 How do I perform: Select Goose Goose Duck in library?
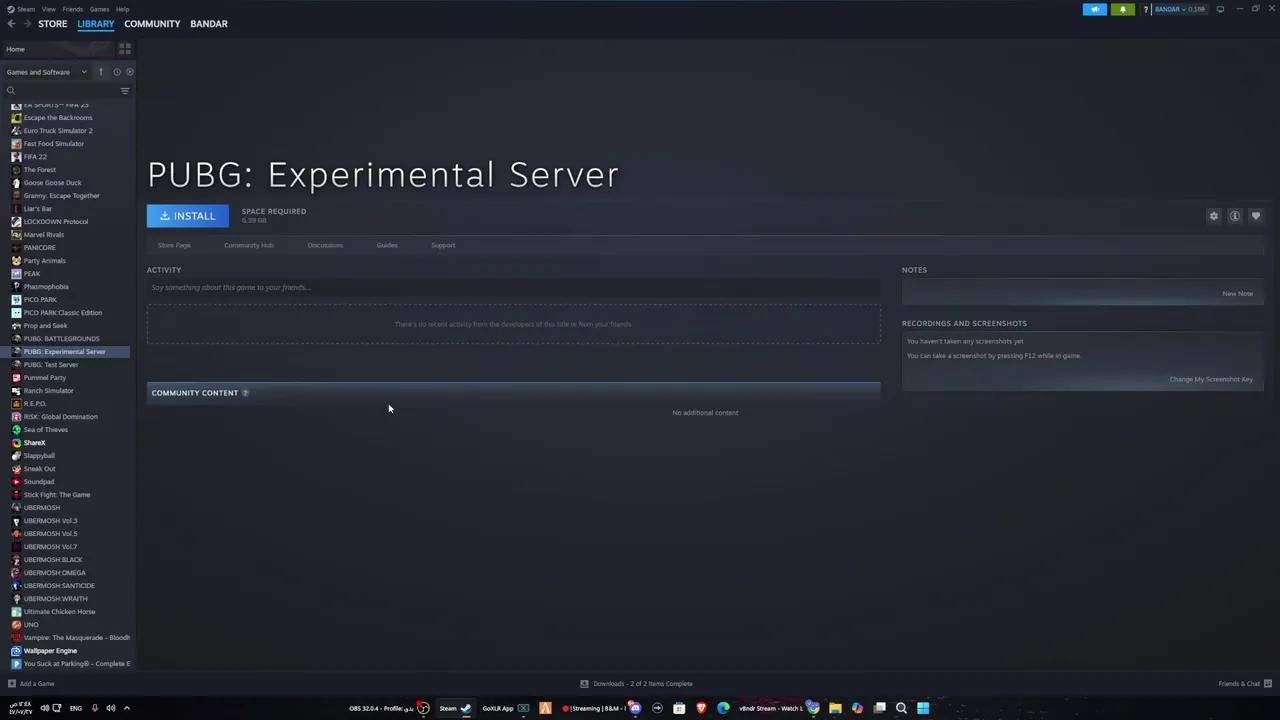point(52,183)
